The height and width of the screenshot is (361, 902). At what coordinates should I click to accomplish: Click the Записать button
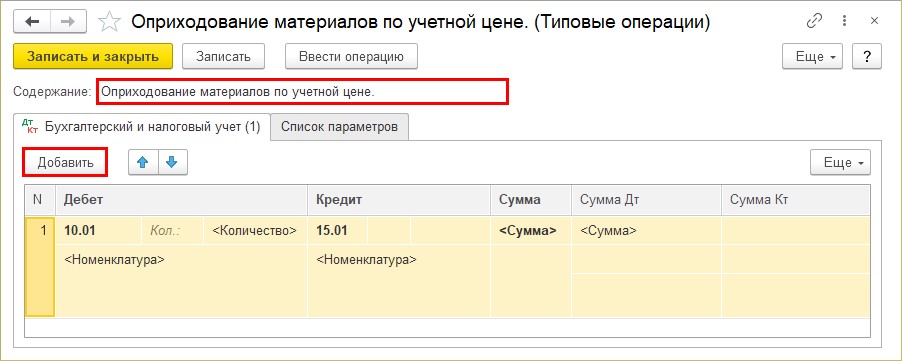[223, 57]
